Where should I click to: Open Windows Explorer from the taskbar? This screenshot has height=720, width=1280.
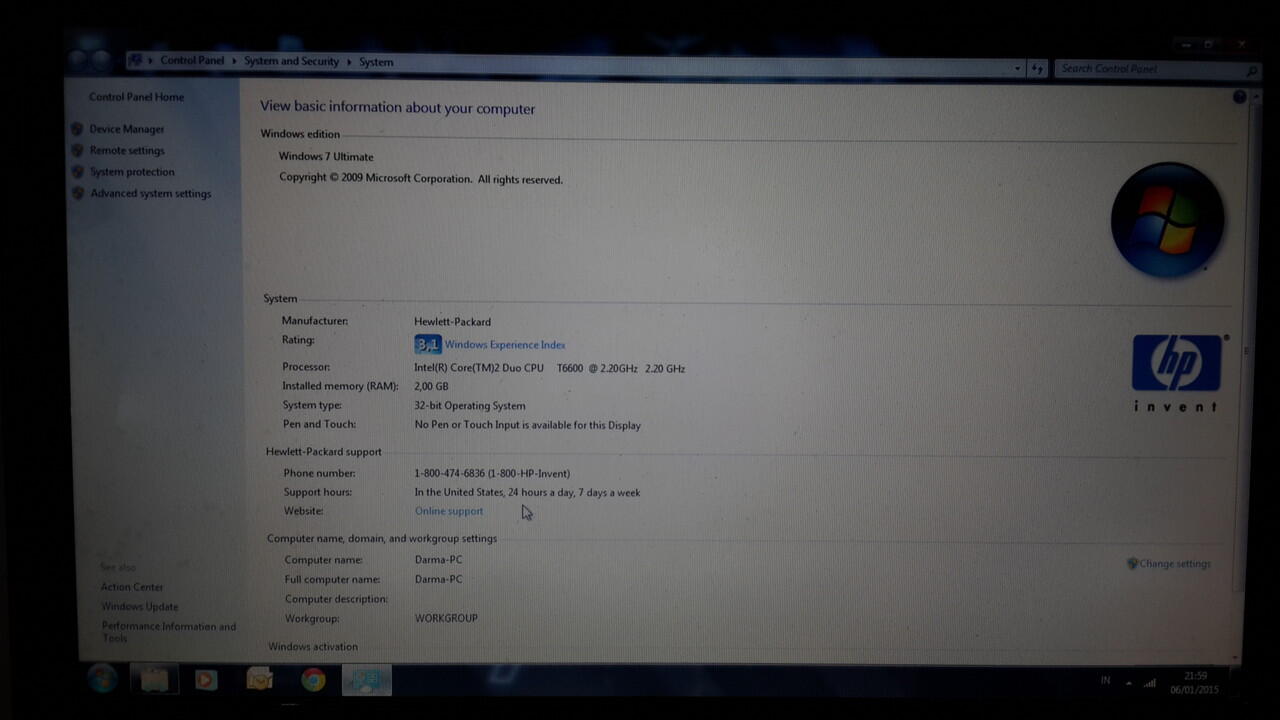pyautogui.click(x=154, y=680)
